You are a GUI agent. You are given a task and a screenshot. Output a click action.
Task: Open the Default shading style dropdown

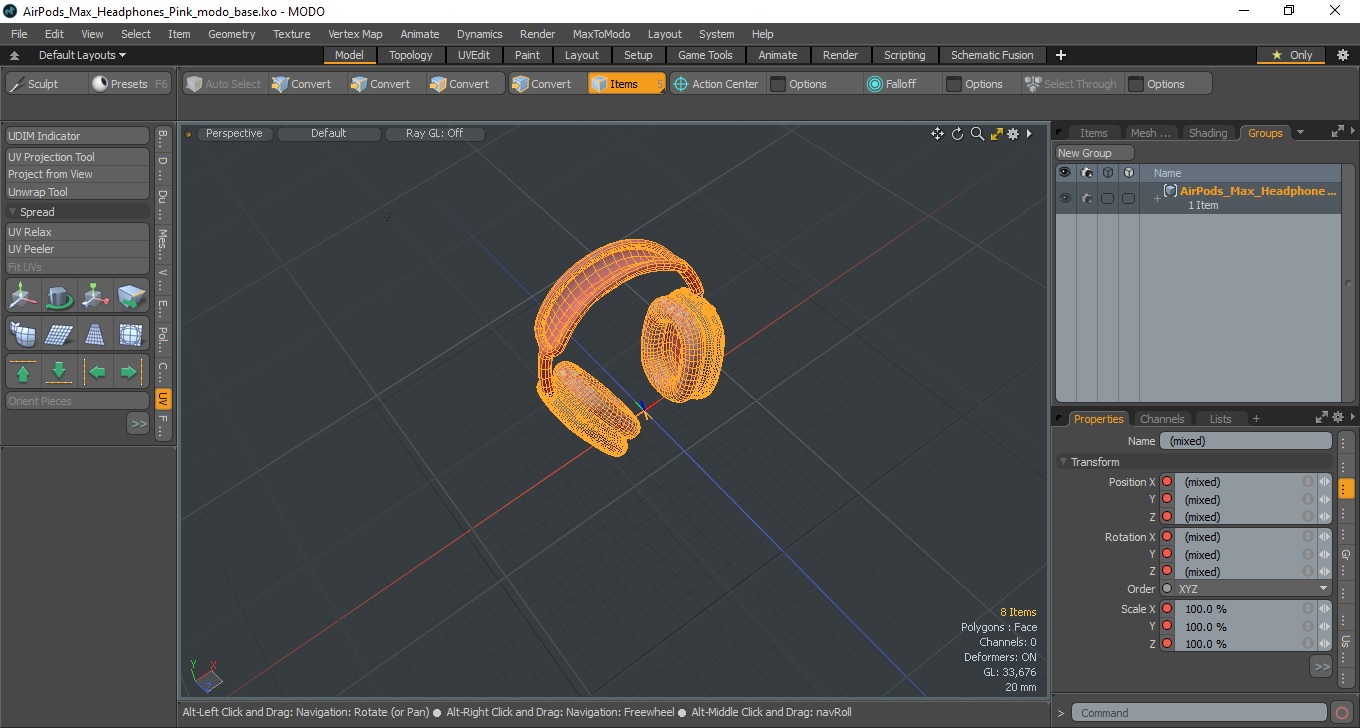(x=329, y=133)
